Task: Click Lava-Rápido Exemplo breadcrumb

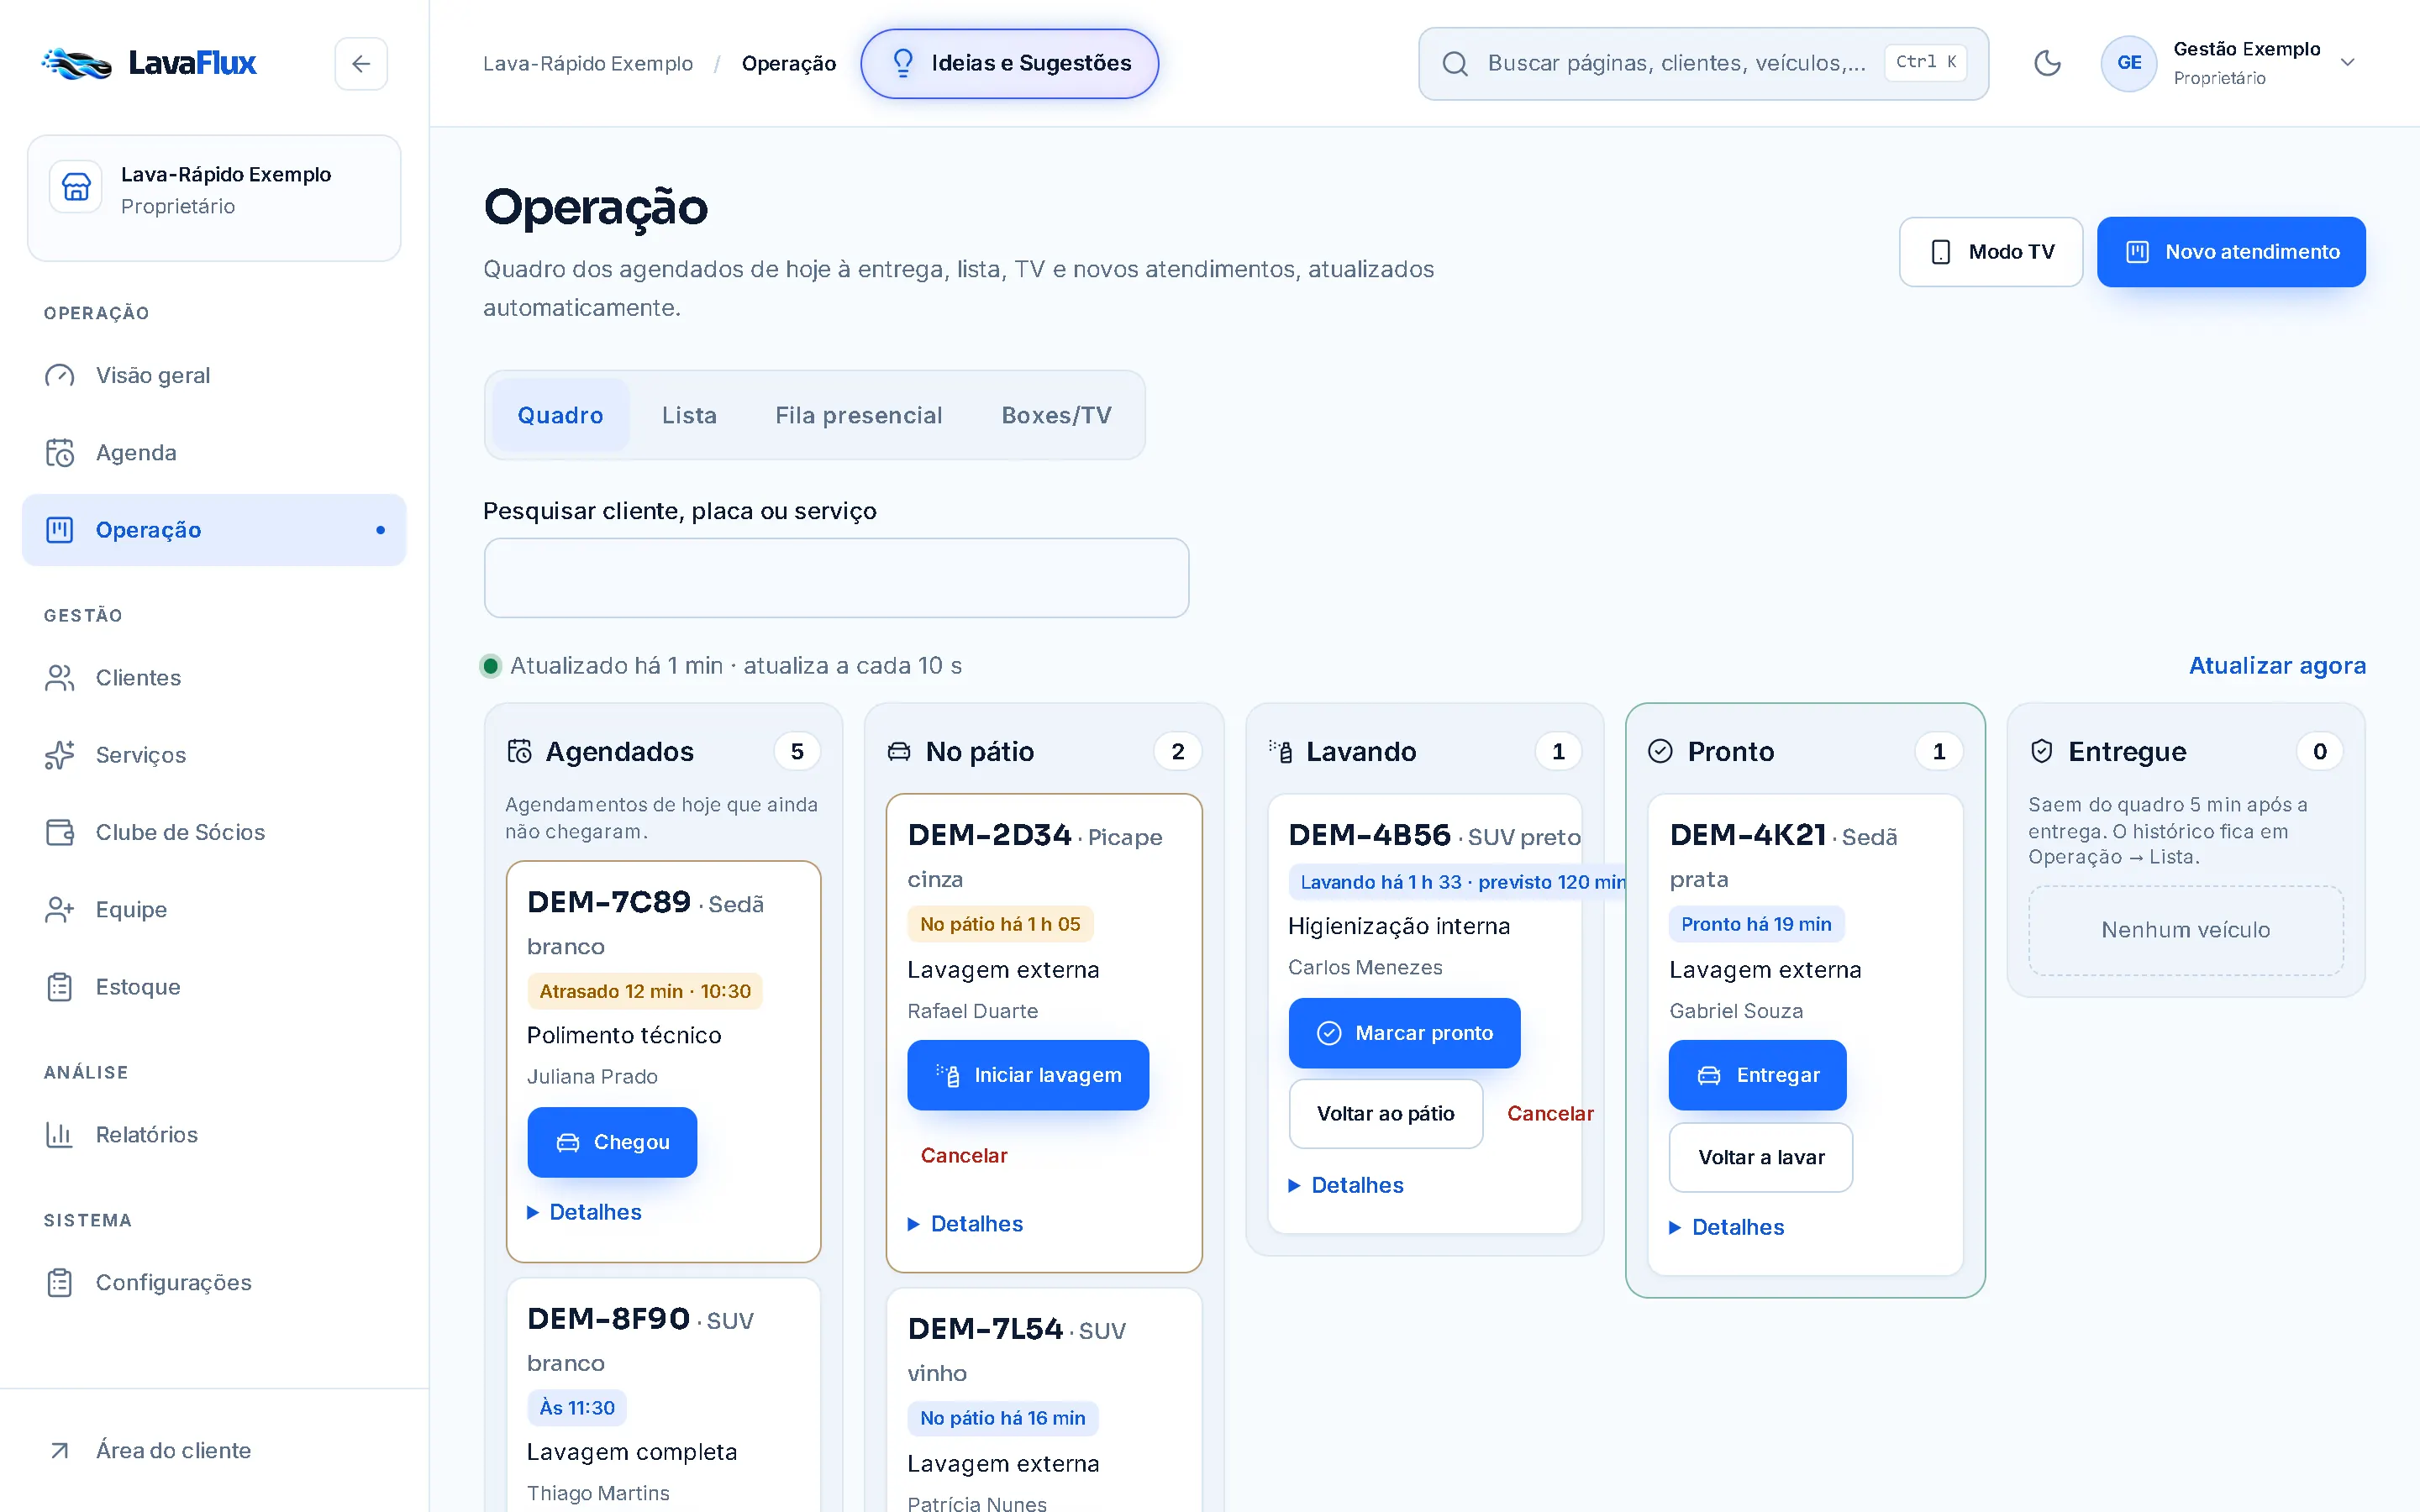Action: pyautogui.click(x=588, y=63)
